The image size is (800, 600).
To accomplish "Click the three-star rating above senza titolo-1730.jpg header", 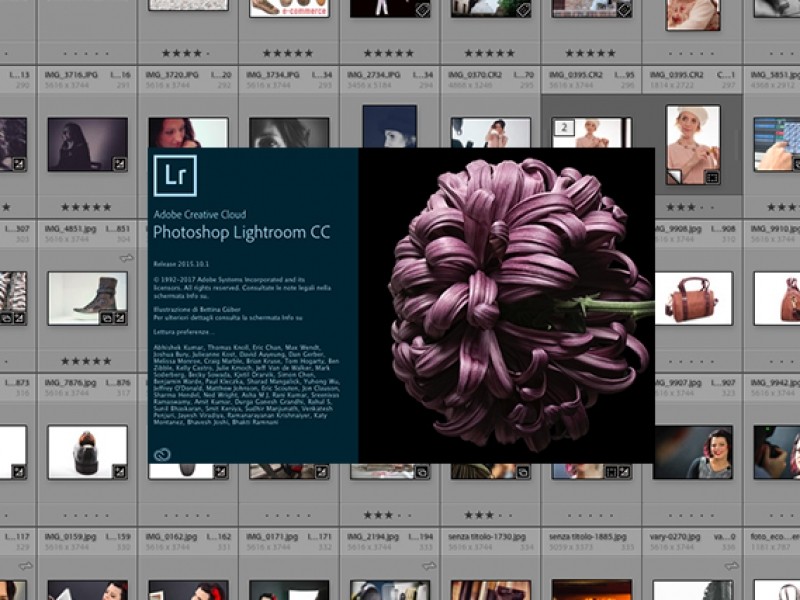I will 490,515.
